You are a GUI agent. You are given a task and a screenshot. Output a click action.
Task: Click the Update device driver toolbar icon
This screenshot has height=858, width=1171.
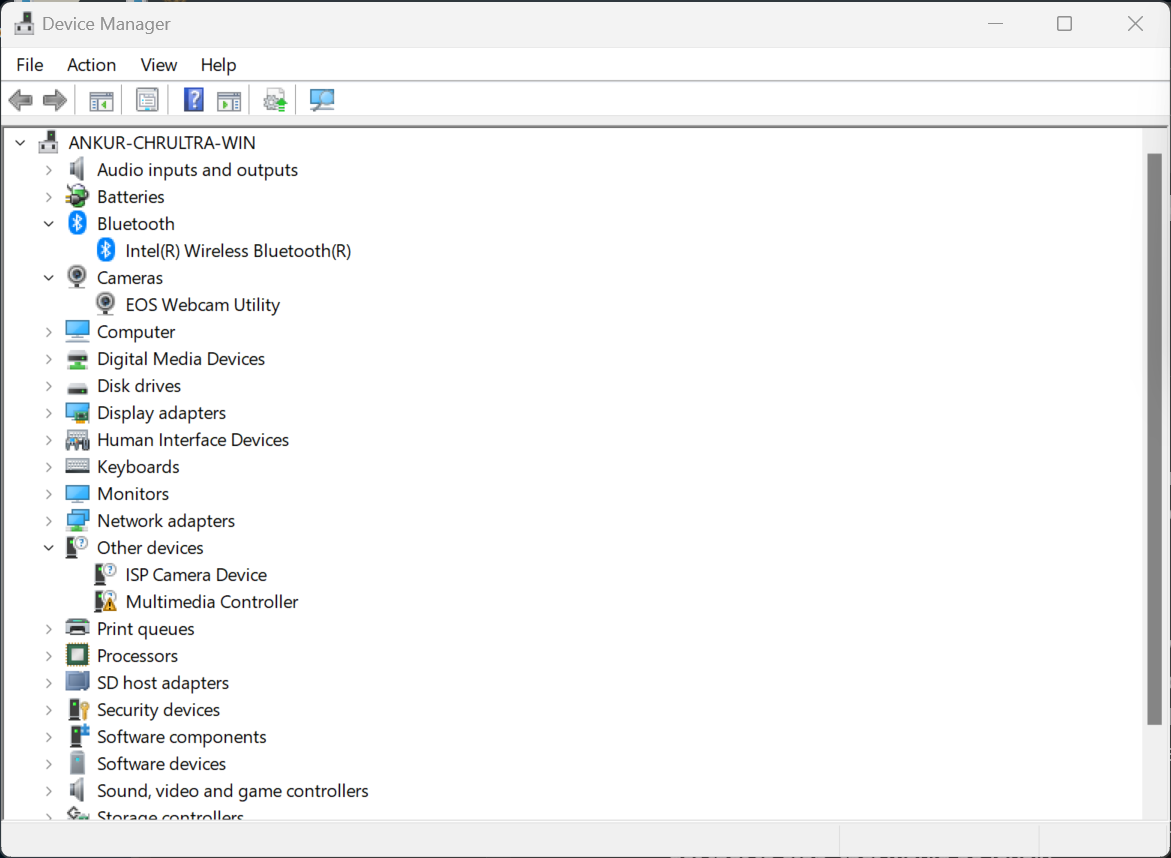(x=275, y=100)
